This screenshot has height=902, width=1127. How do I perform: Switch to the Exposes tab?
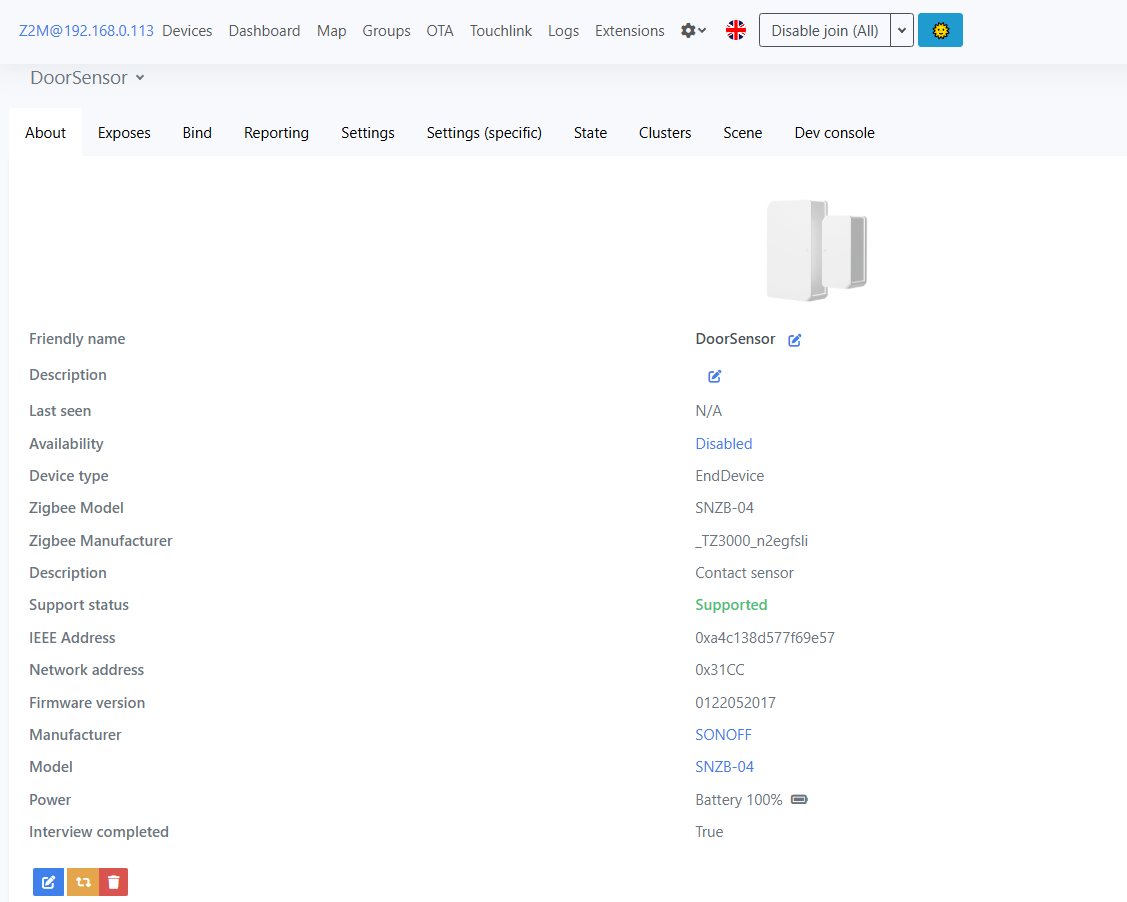click(124, 133)
